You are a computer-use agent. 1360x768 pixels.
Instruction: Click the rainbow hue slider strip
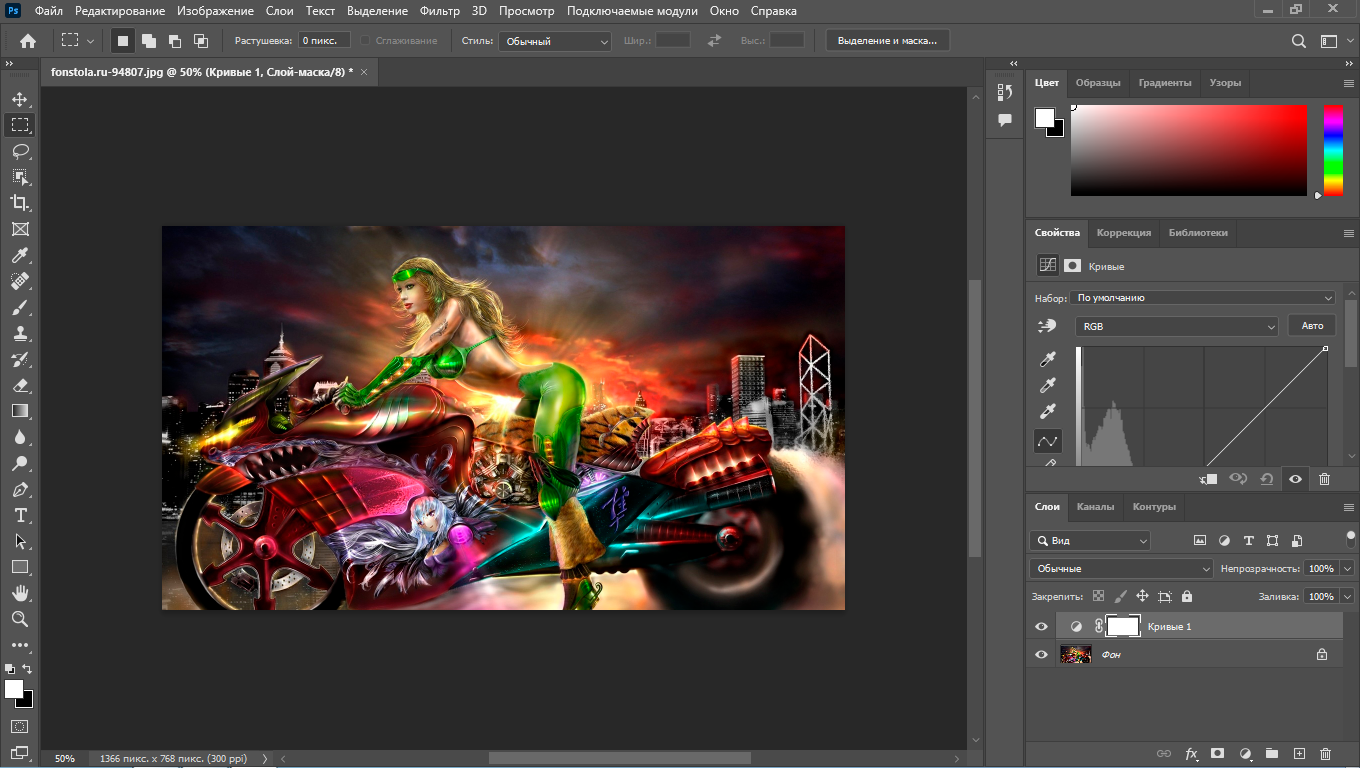pos(1333,150)
